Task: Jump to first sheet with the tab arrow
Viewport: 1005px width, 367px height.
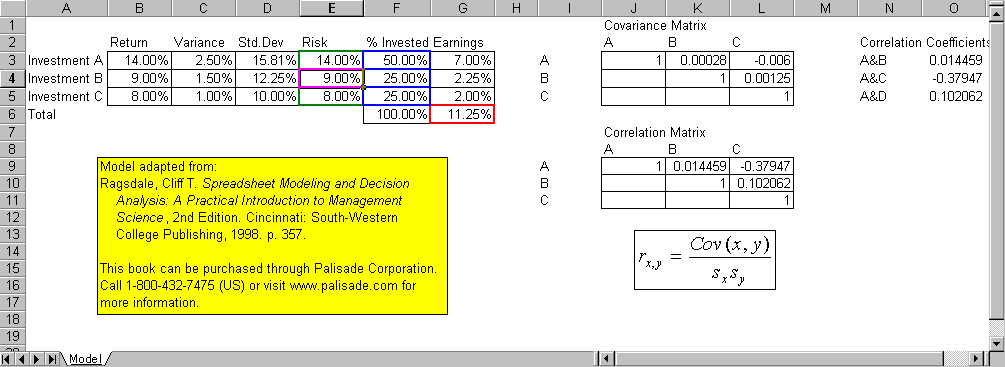Action: 6,359
